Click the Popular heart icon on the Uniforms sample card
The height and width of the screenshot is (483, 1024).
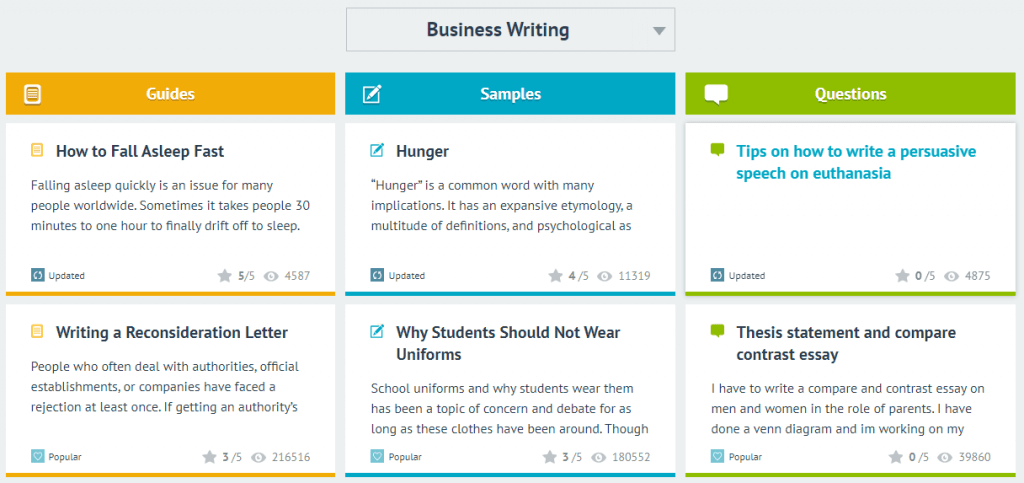[x=377, y=457]
